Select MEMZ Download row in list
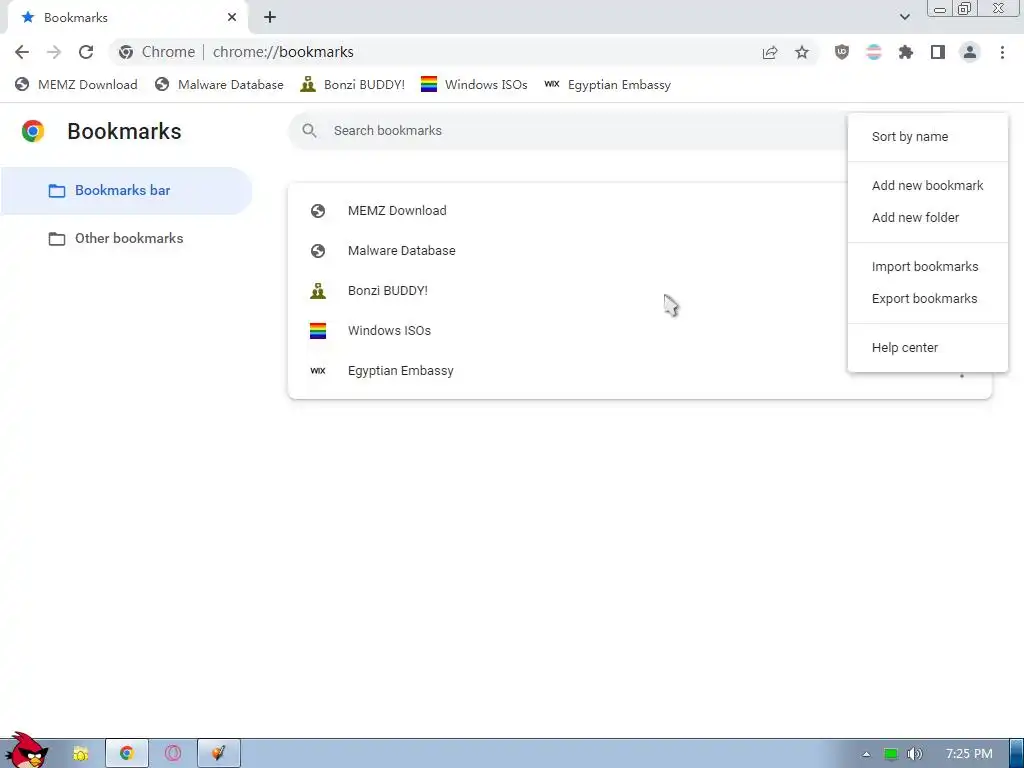The image size is (1024, 768). pyautogui.click(x=568, y=211)
